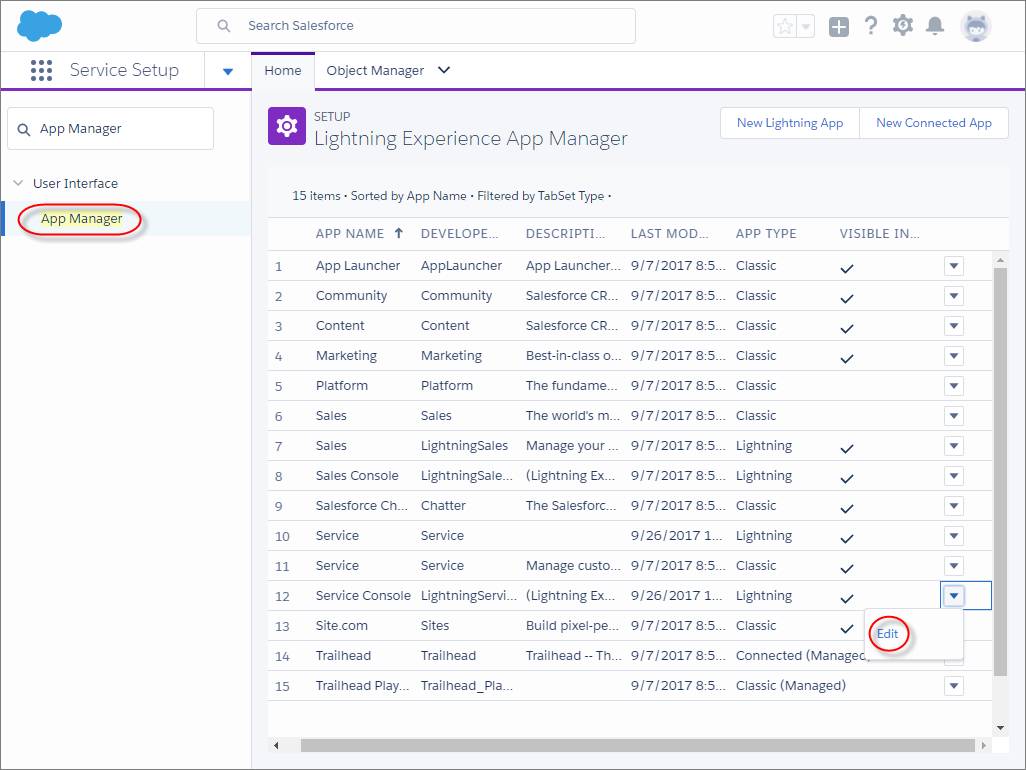Open row actions dropdown for Marketing
This screenshot has height=770, width=1026.
[x=953, y=356]
